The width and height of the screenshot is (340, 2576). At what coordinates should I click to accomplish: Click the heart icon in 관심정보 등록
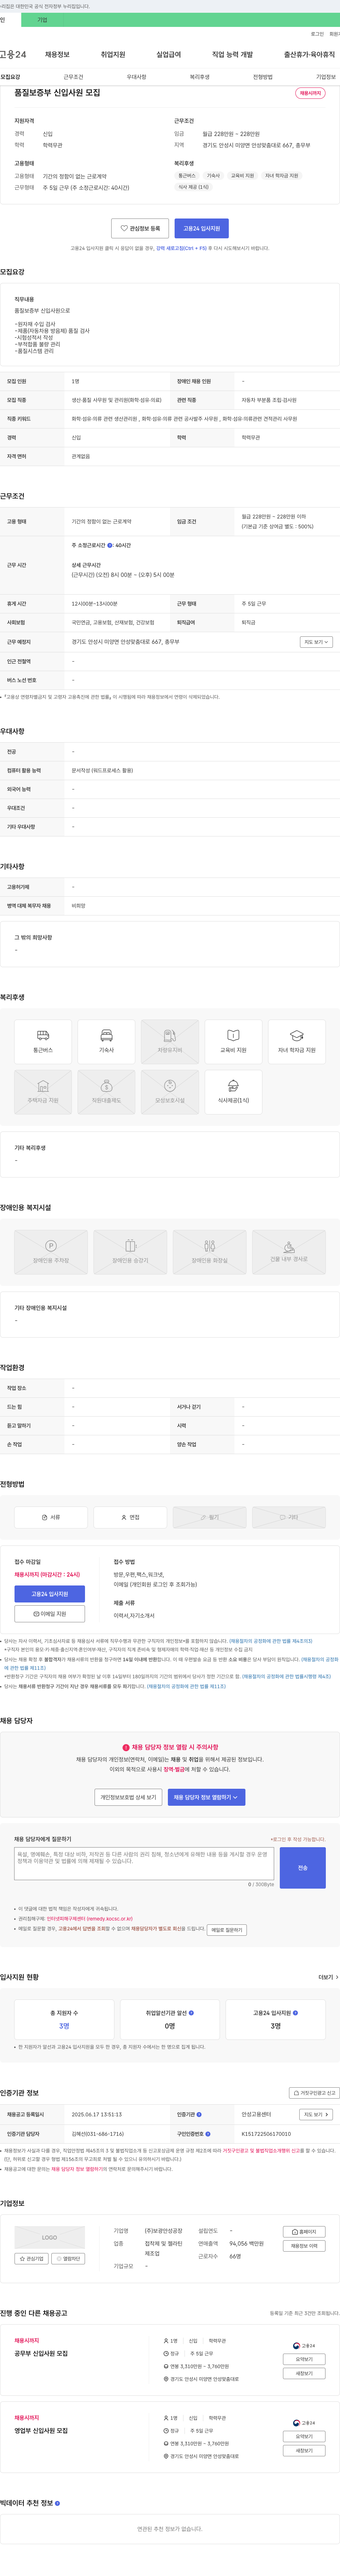[x=124, y=228]
